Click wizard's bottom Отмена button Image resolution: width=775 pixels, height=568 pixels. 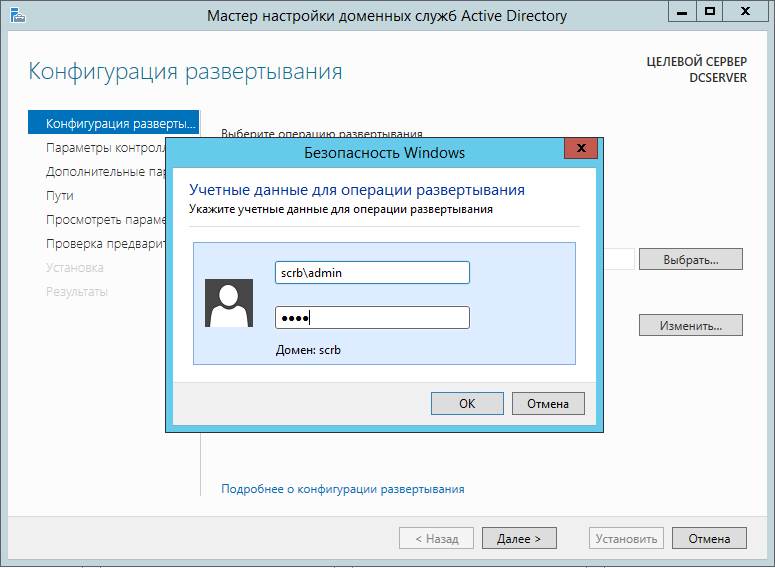tap(709, 538)
